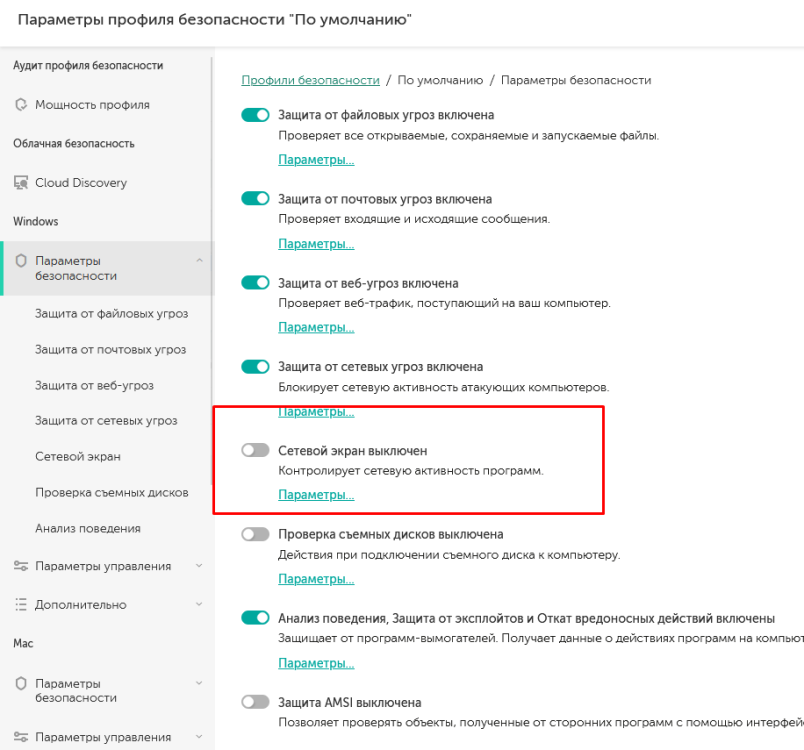Image resolution: width=804 pixels, height=750 pixels.
Task: Disable Защита от файловых угроз toggle
Action: coord(256,115)
